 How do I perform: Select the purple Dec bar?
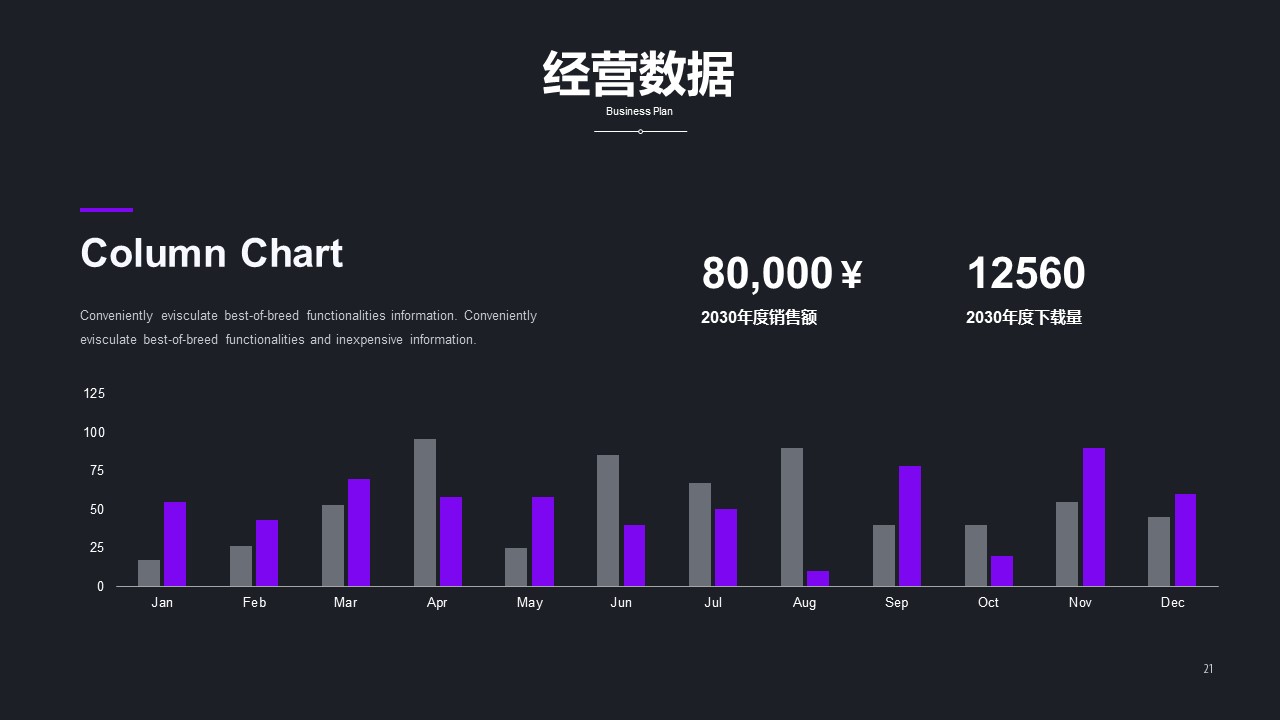1185,540
